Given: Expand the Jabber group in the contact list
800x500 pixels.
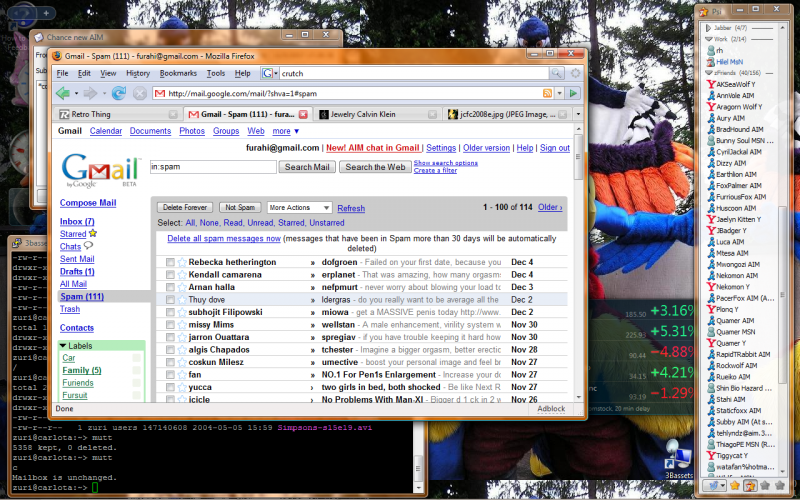Looking at the screenshot, I should pyautogui.click(x=708, y=29).
